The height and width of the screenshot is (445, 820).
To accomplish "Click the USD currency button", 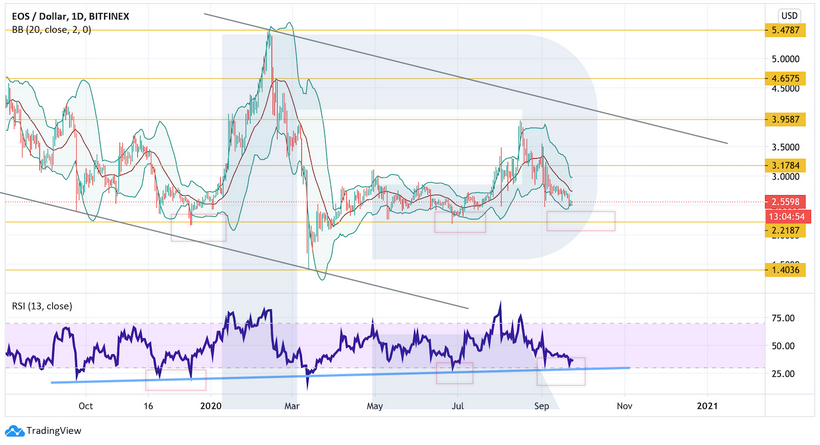I will (789, 16).
